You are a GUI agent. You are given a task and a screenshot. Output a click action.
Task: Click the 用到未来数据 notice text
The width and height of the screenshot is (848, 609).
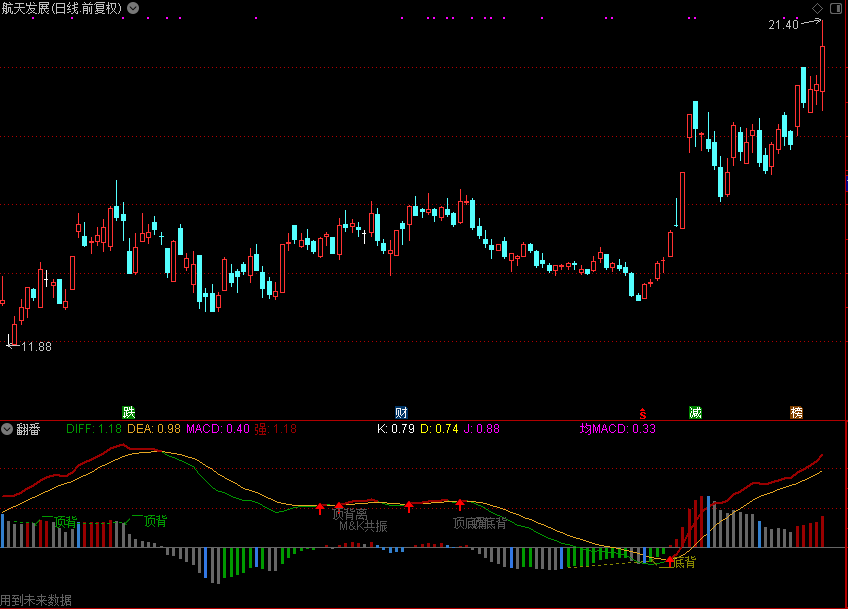[37, 600]
